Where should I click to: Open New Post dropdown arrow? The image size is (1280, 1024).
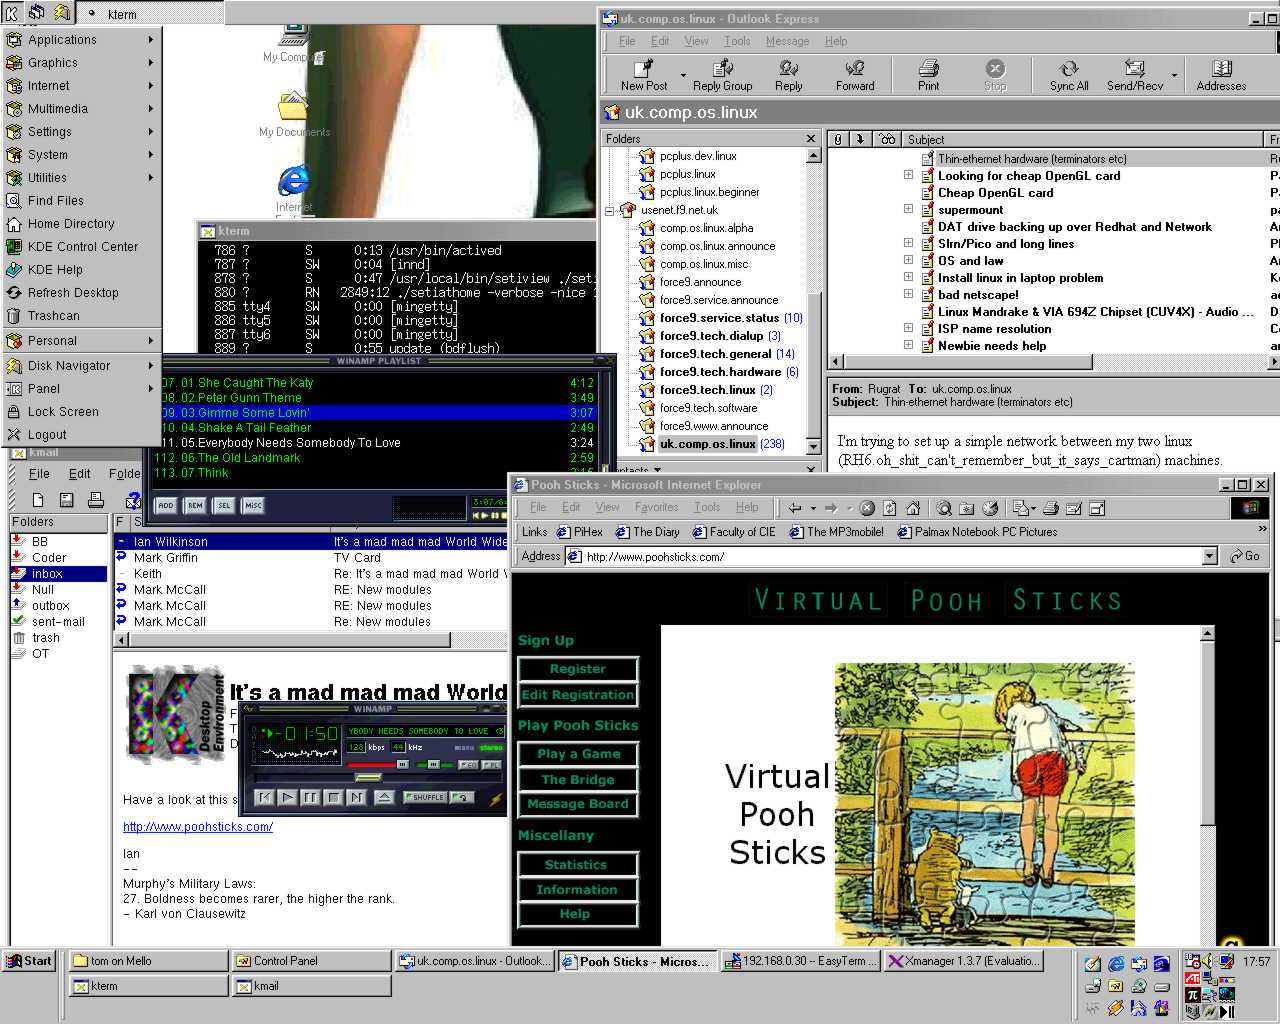tap(683, 75)
